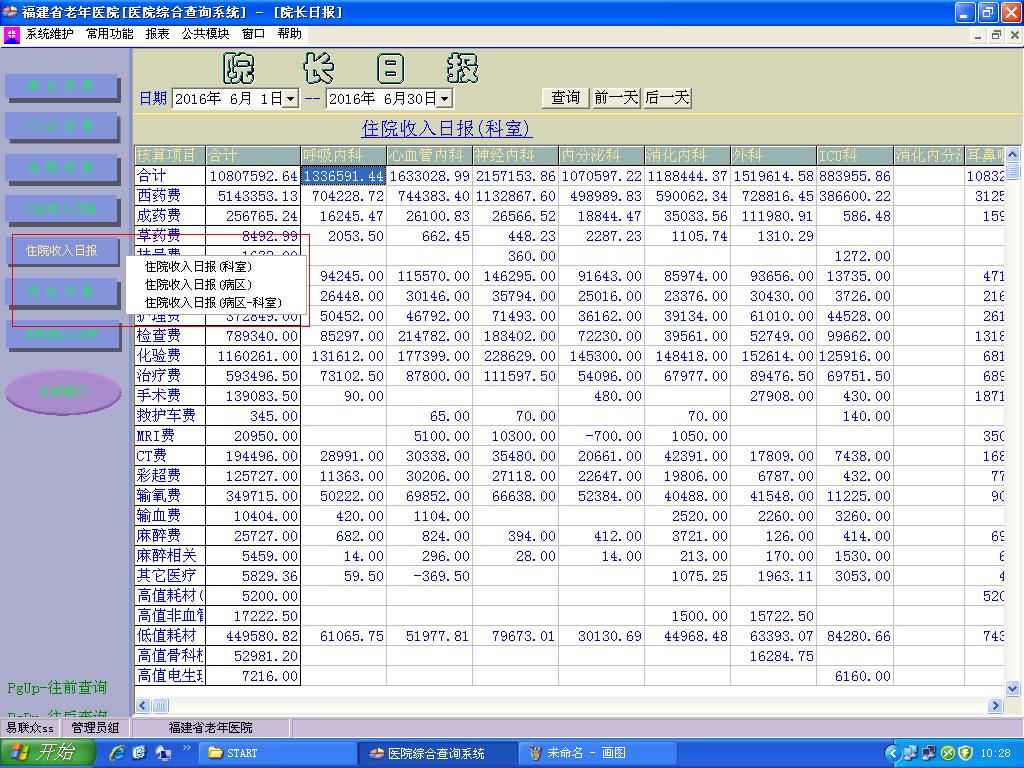Open the 常用功能 menu
1024x768 pixels.
tap(110, 34)
